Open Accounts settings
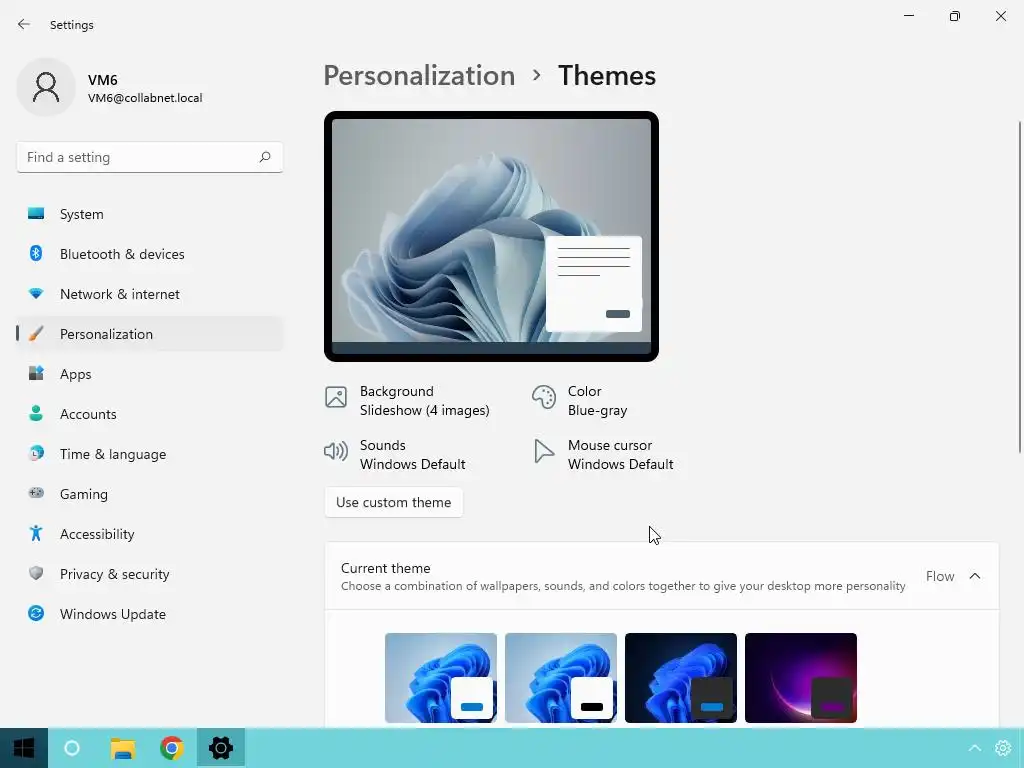The width and height of the screenshot is (1024, 768). coord(150,414)
